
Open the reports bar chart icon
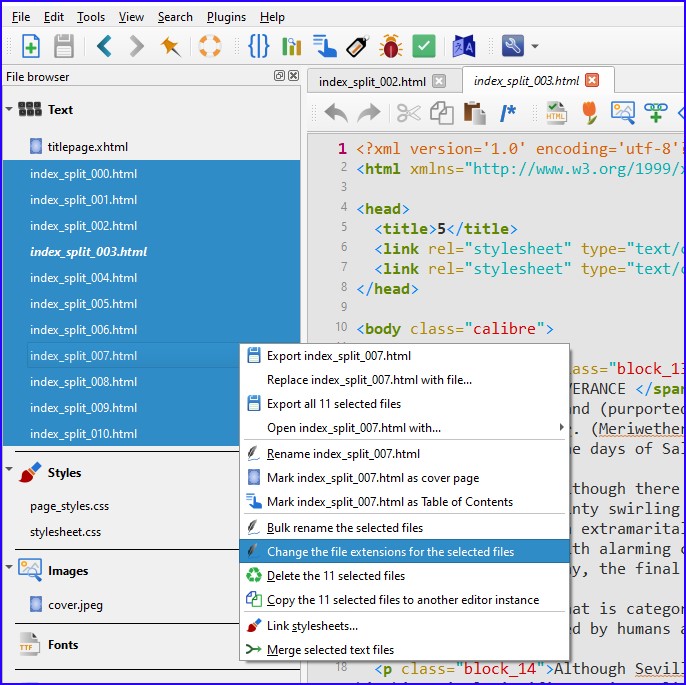[291, 46]
